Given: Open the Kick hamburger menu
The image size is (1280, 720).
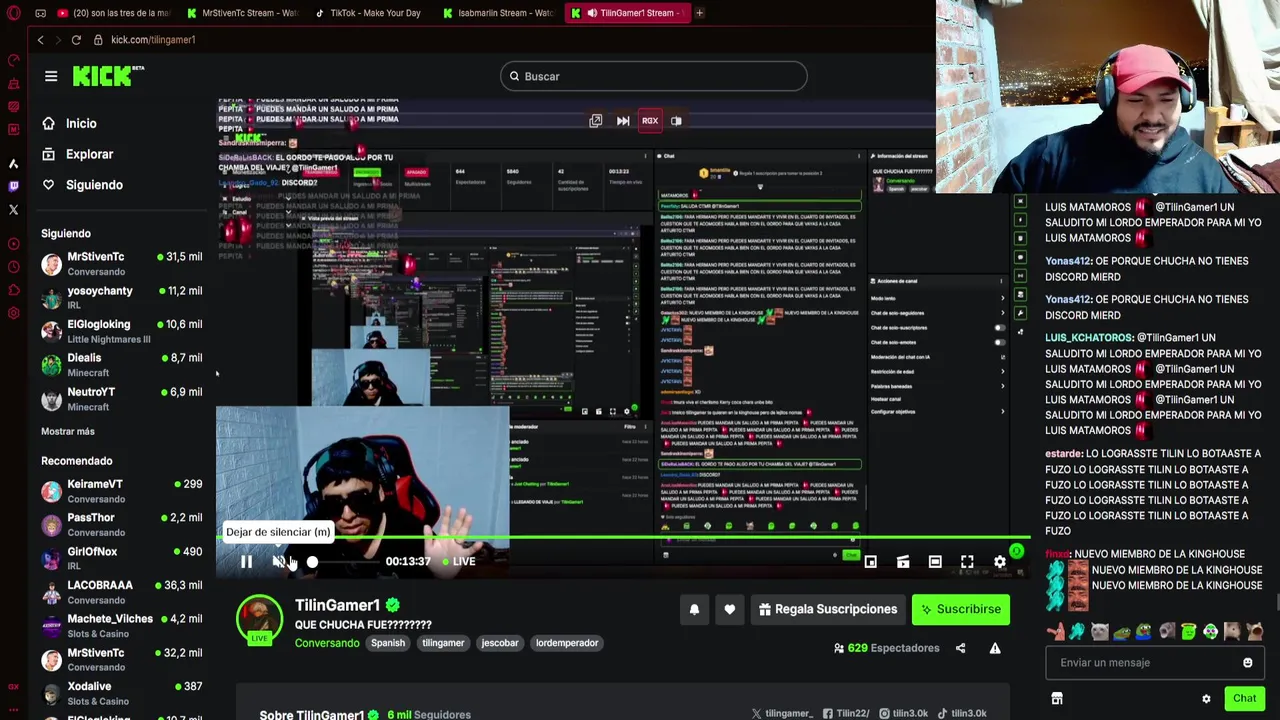Looking at the screenshot, I should [x=51, y=76].
